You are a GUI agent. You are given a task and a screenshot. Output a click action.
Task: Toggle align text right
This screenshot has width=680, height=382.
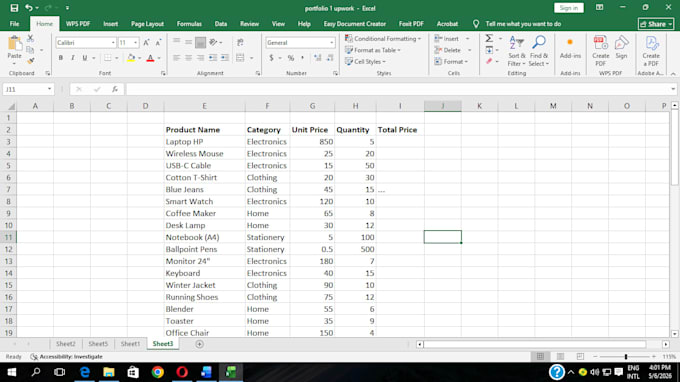click(x=200, y=58)
